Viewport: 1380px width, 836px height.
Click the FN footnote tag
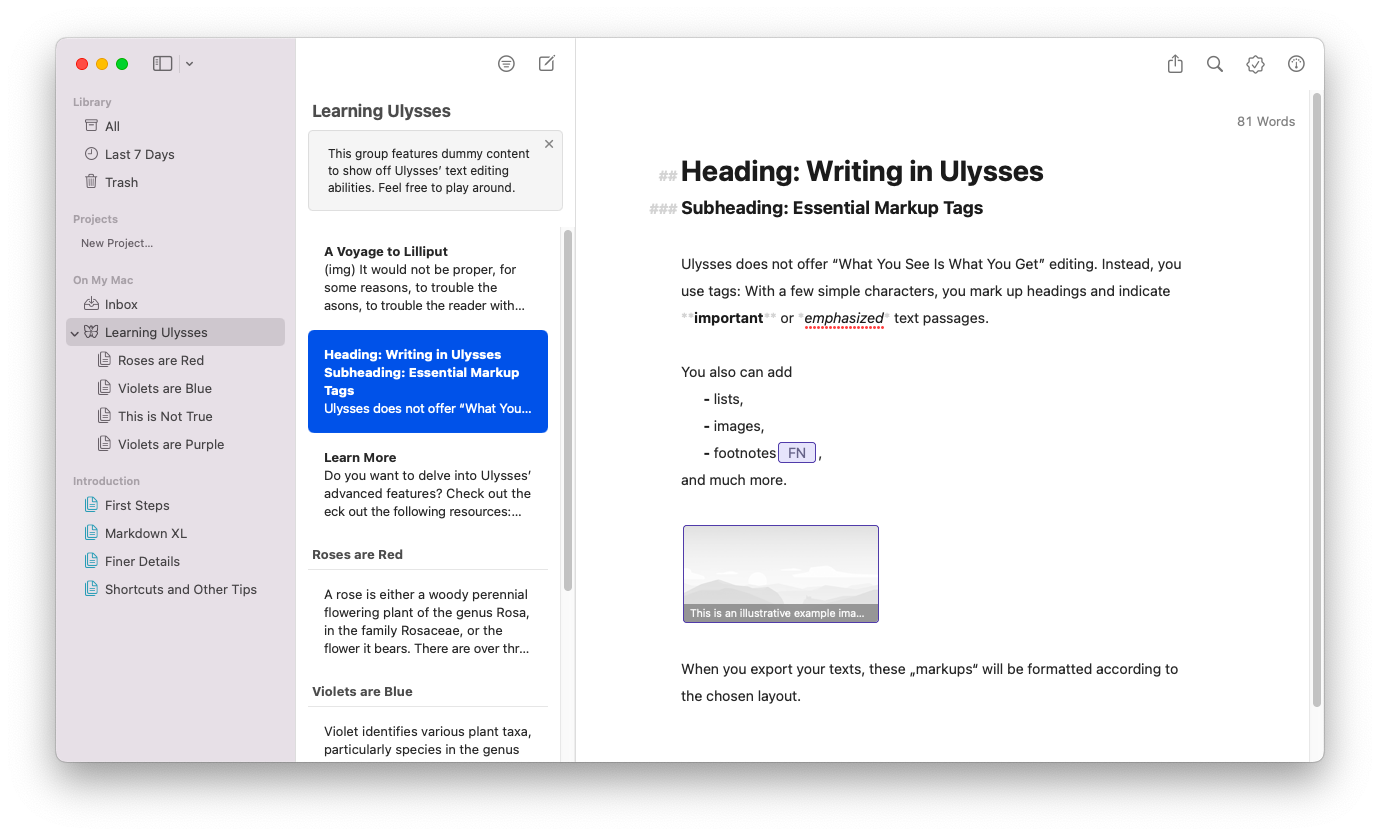797,453
